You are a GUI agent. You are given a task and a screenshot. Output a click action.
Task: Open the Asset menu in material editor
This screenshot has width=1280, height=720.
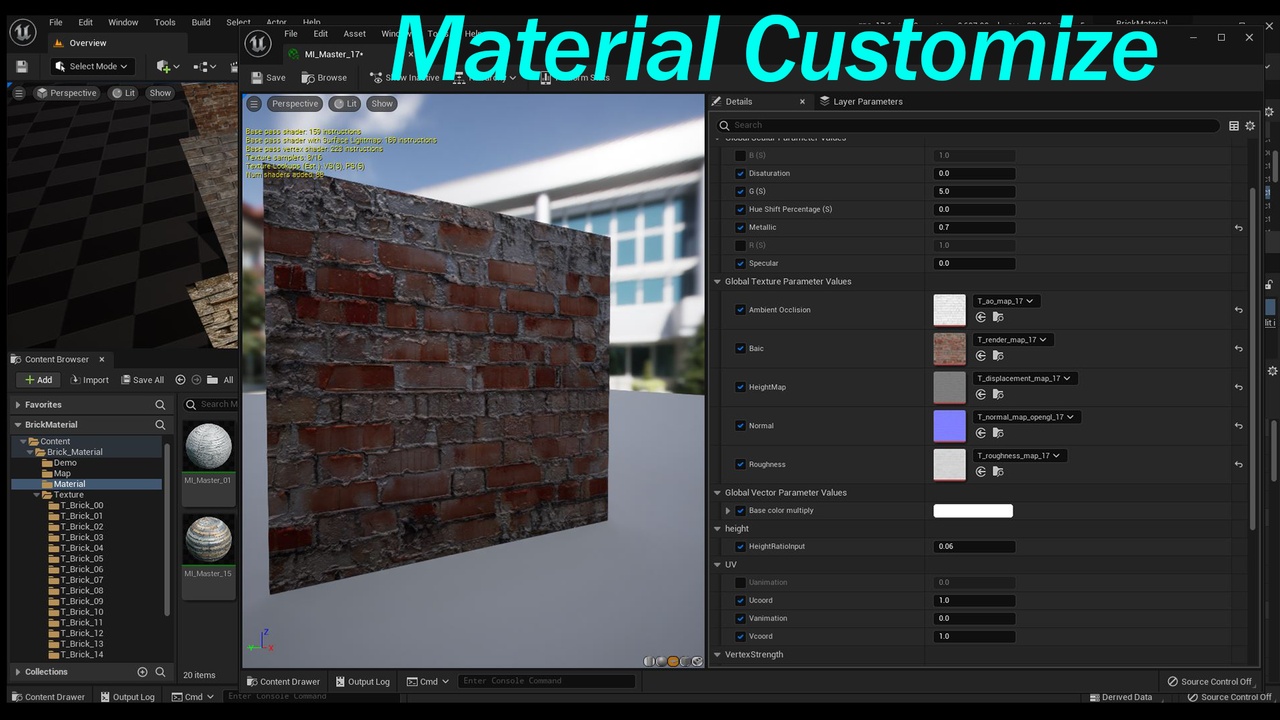pyautogui.click(x=354, y=34)
